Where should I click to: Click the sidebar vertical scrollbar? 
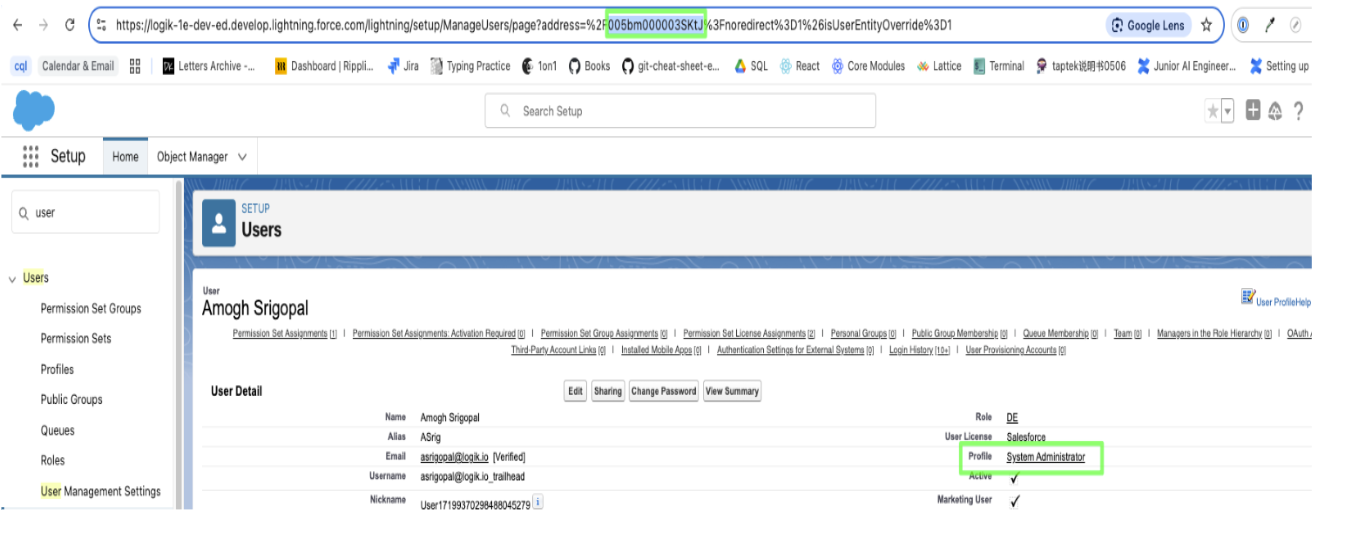pyautogui.click(x=179, y=345)
